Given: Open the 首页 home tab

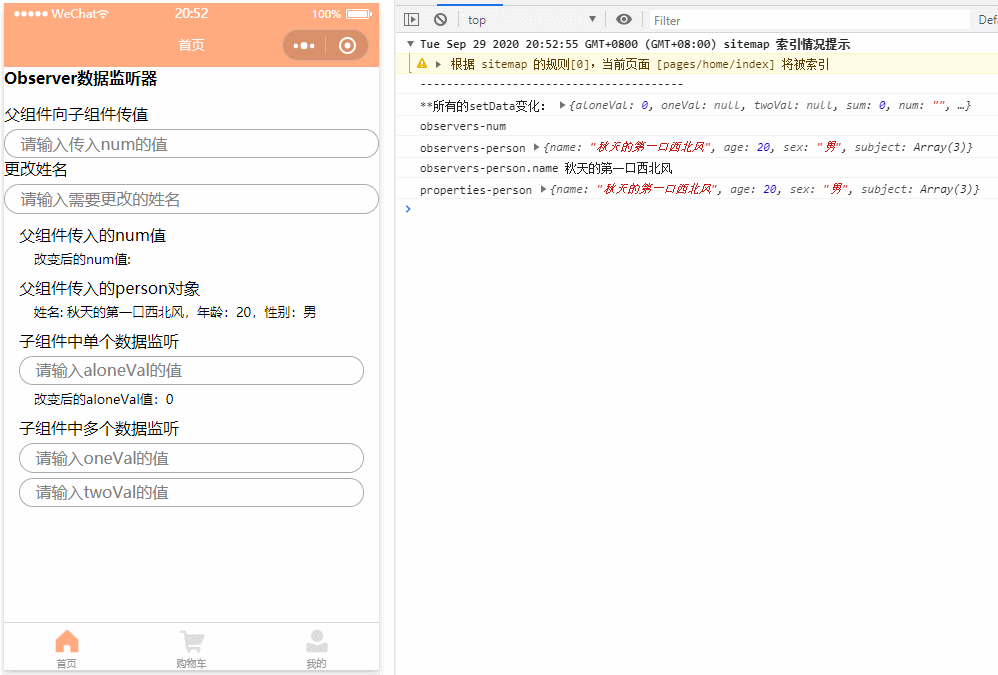Looking at the screenshot, I should pos(66,648).
